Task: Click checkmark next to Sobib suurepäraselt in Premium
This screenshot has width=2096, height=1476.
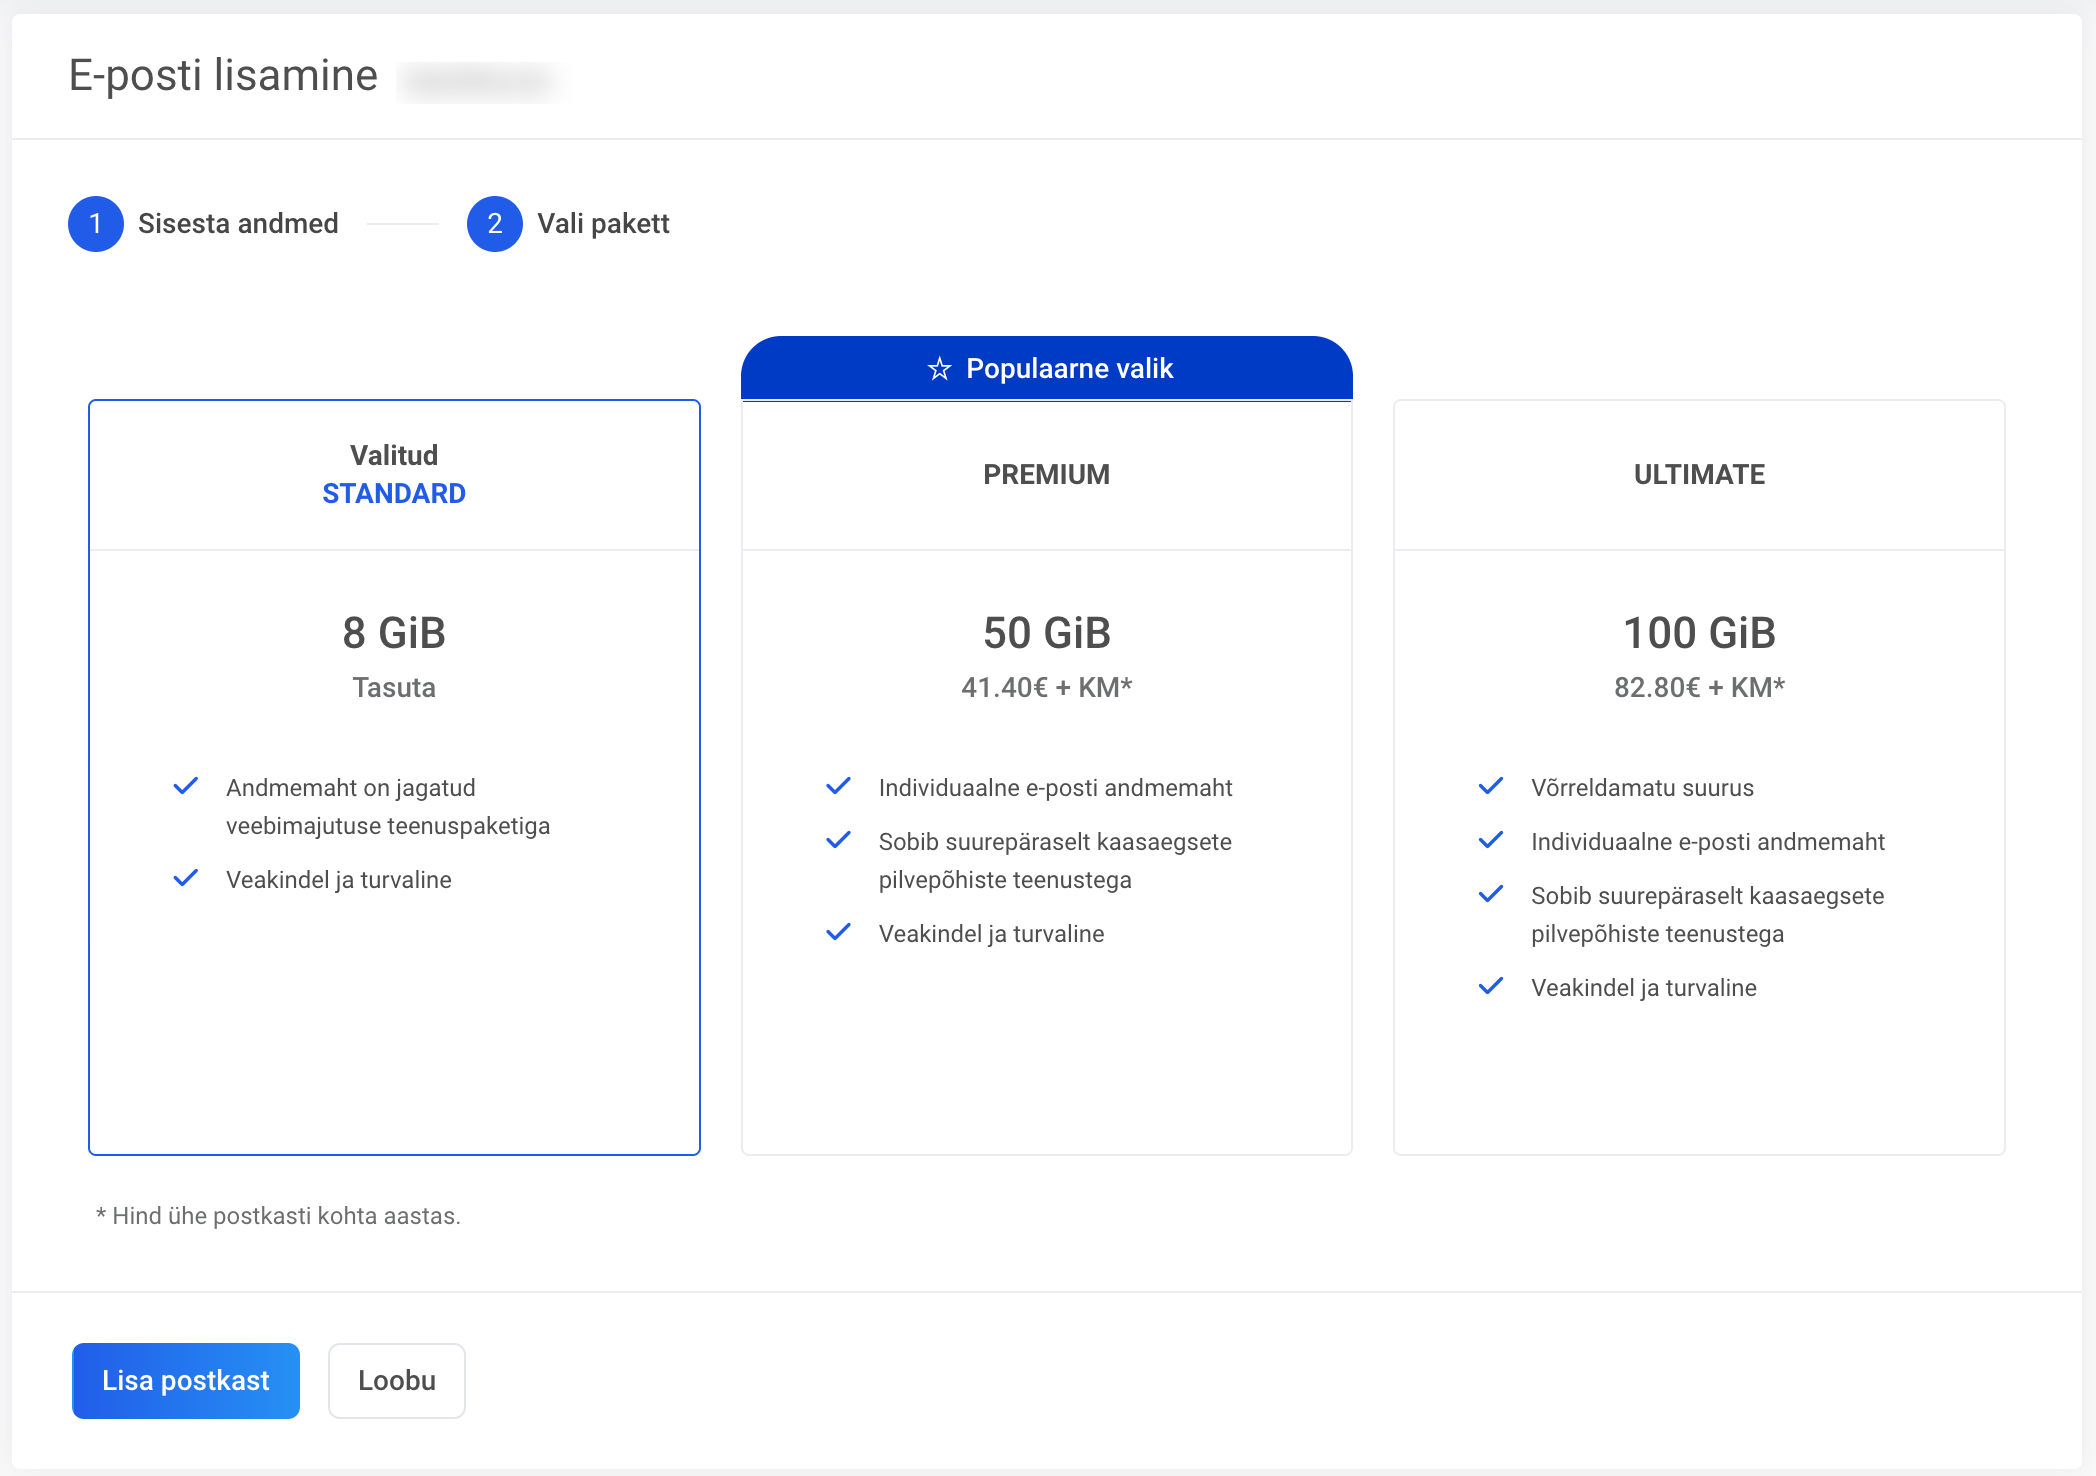Action: click(838, 840)
